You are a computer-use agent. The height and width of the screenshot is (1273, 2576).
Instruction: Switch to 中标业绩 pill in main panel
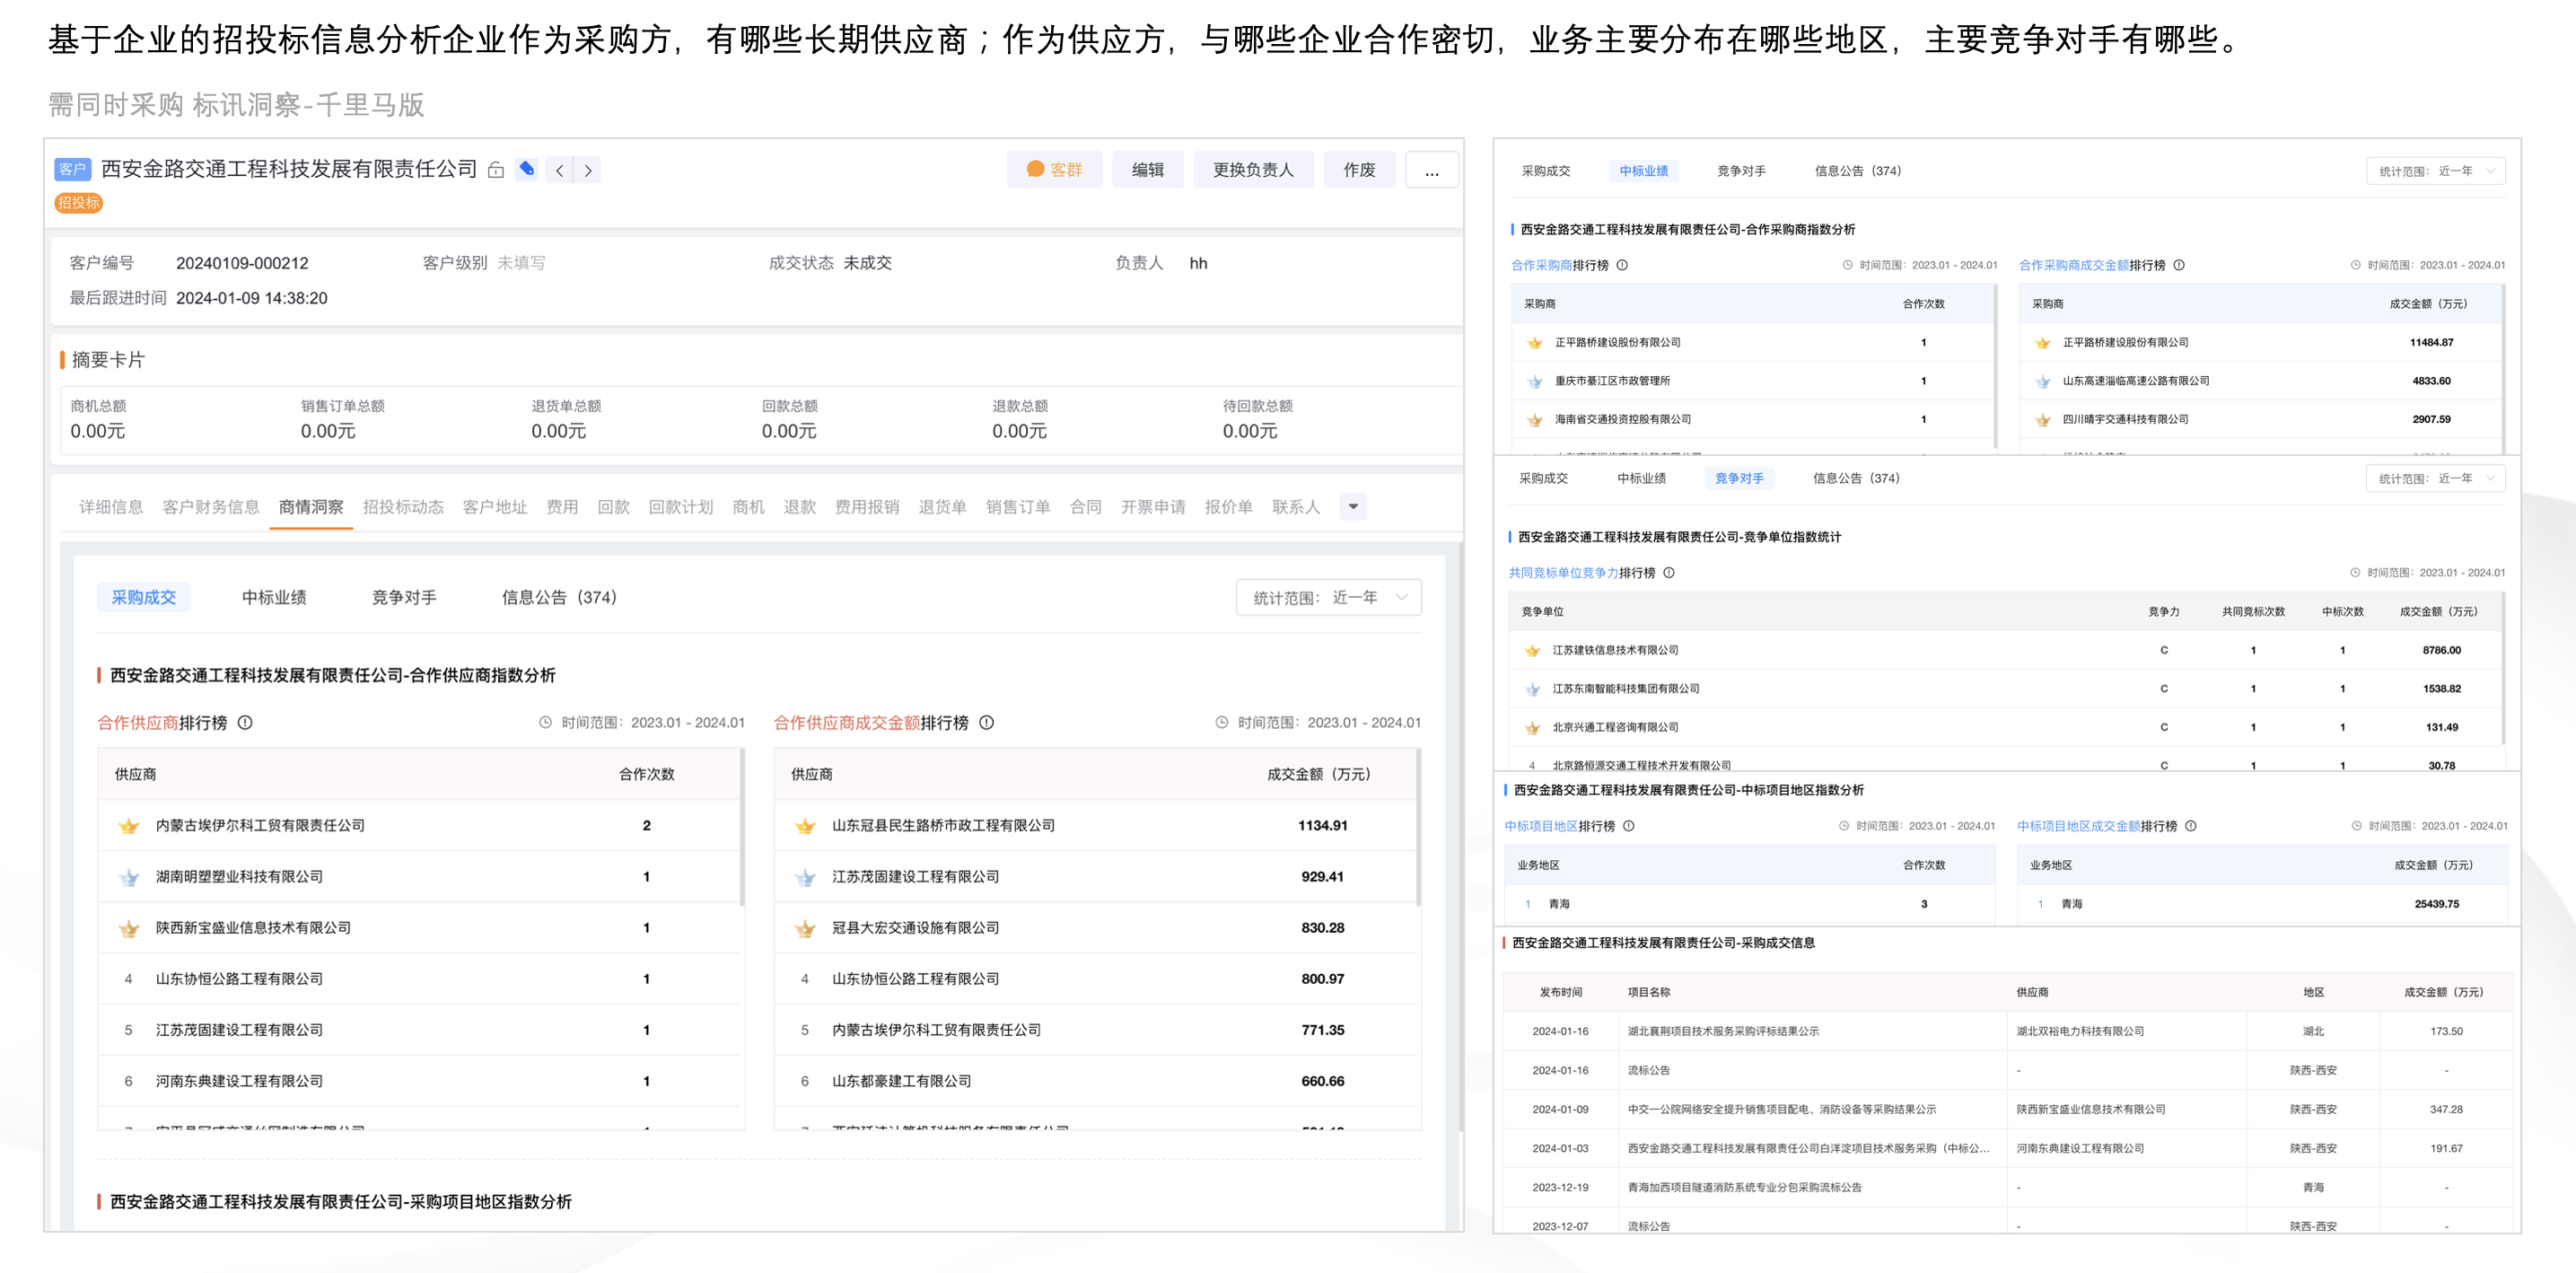coord(274,597)
